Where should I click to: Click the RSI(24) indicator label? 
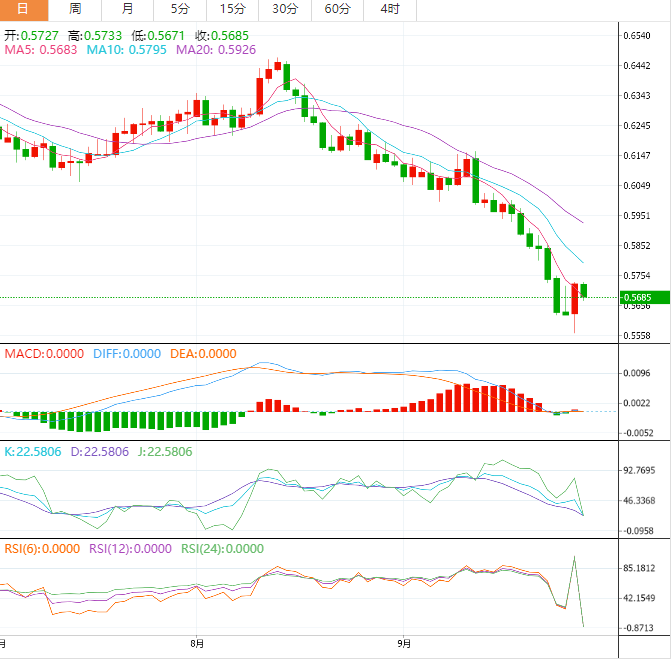pos(222,548)
